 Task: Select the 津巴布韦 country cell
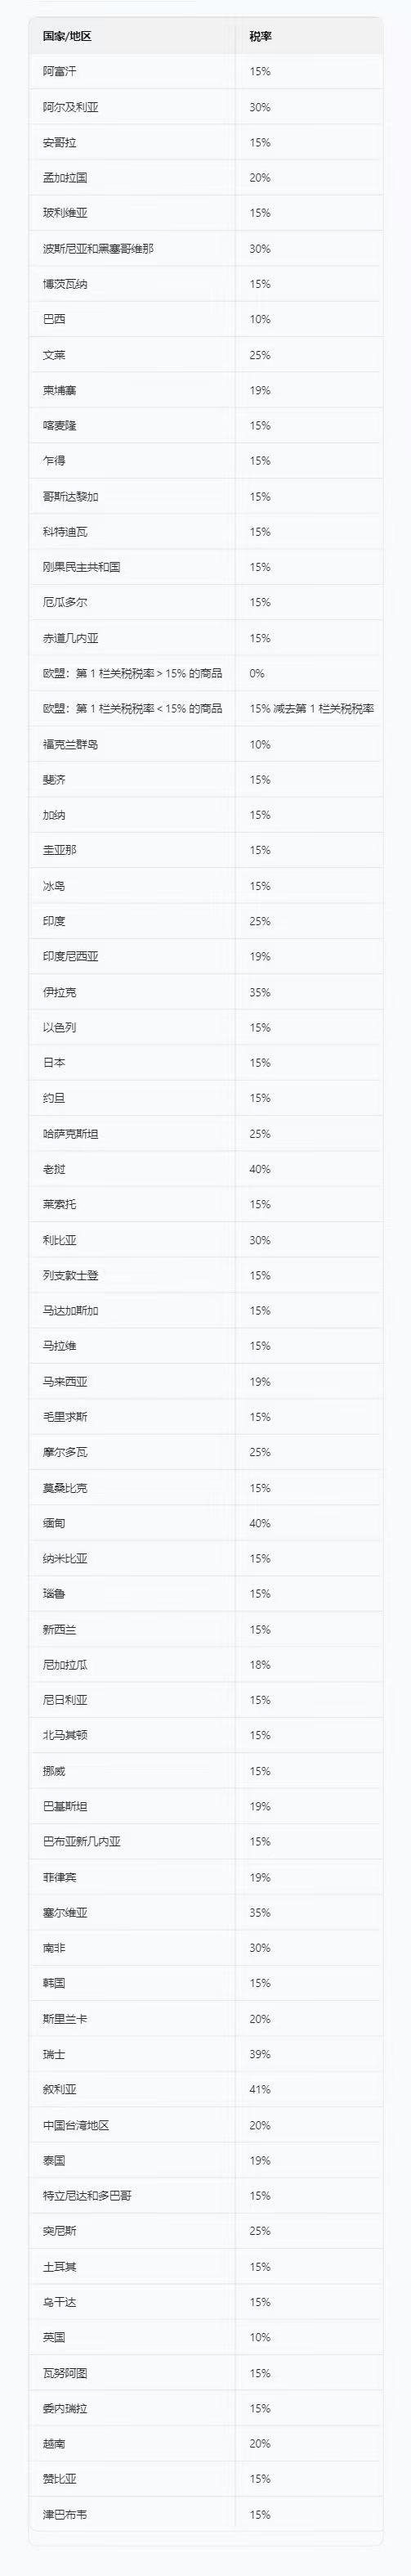(132, 2514)
